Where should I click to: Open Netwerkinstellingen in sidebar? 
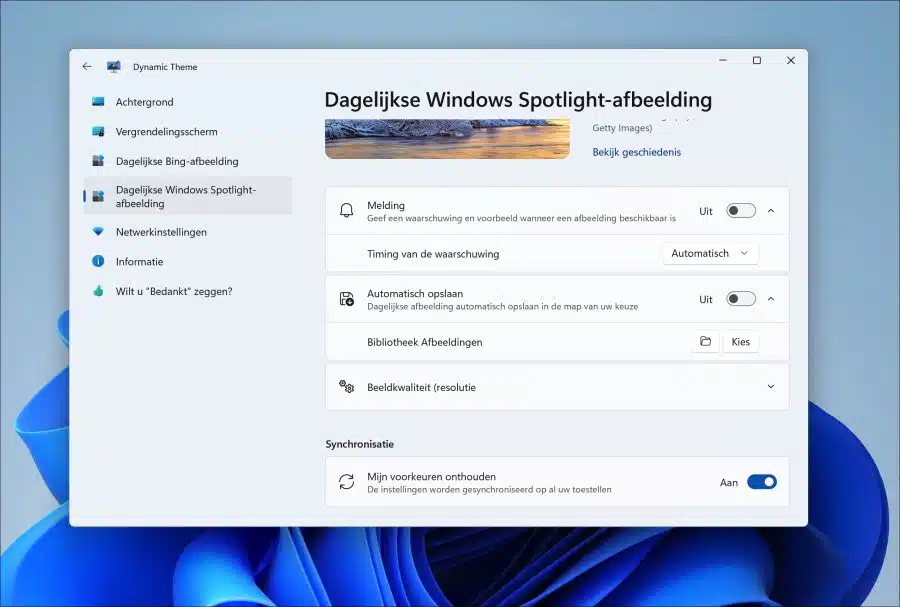point(188,232)
